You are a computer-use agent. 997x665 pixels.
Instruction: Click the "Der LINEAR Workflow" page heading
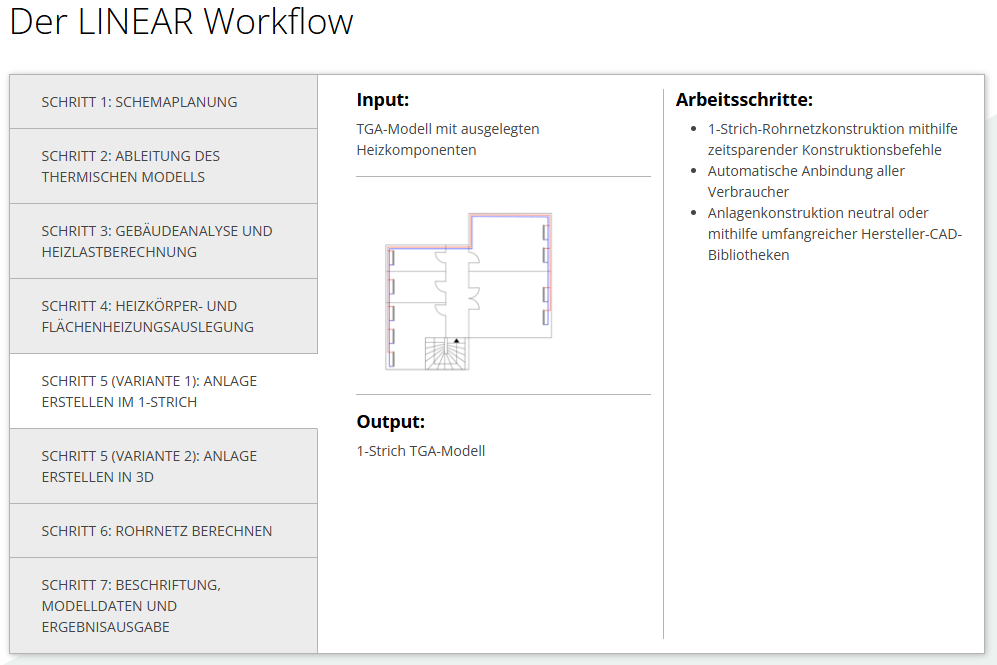[181, 22]
